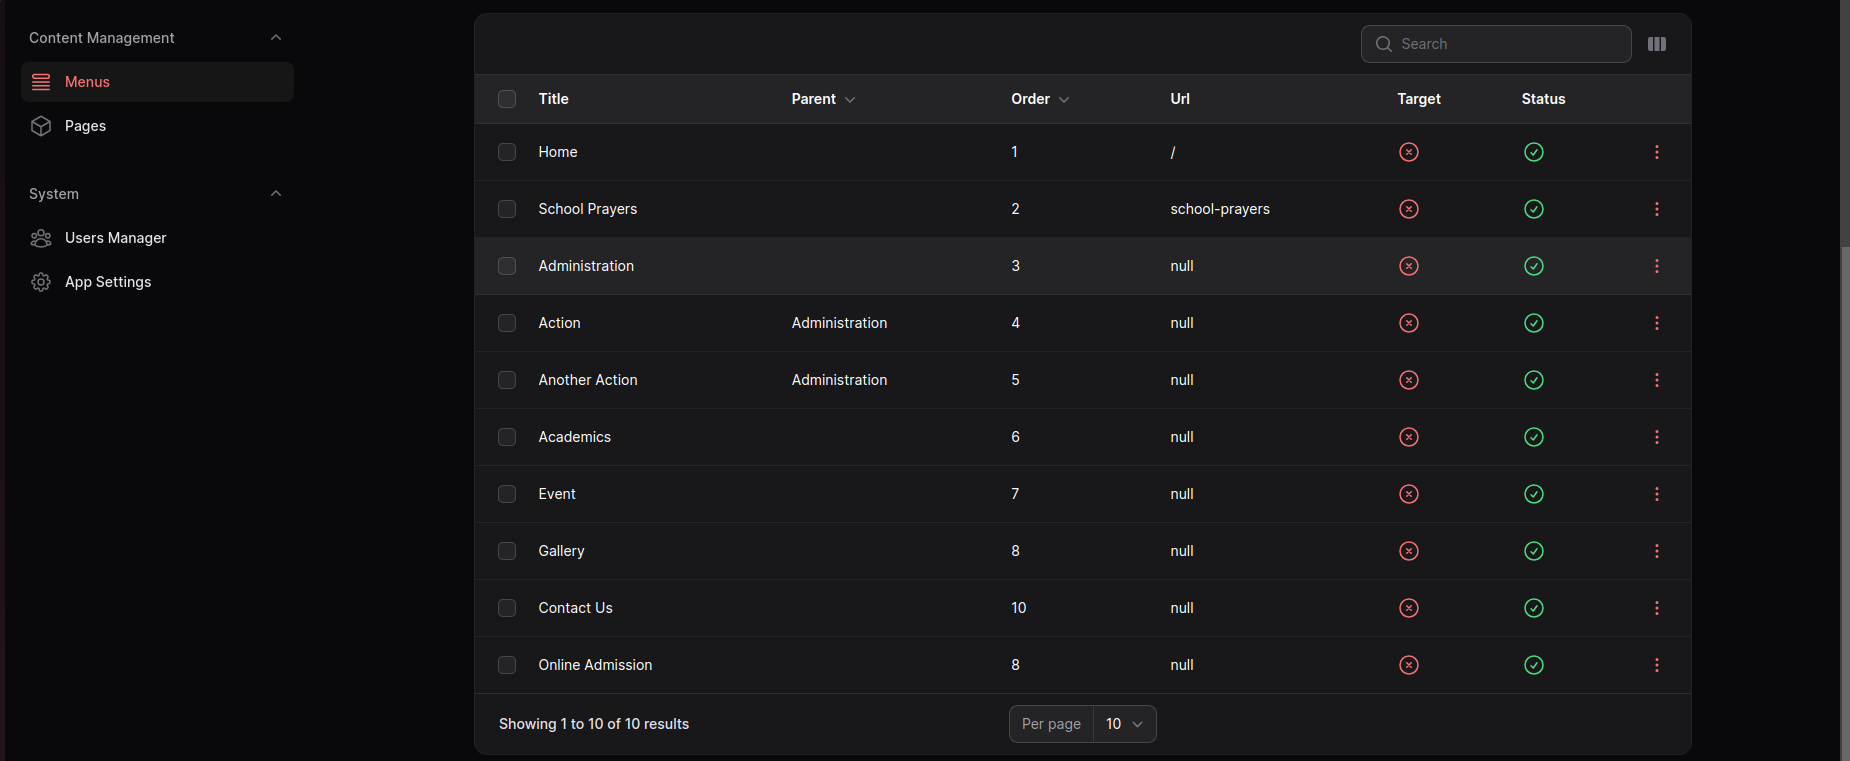This screenshot has width=1850, height=761.
Task: Open the actions menu for Online Admission
Action: coord(1656,665)
